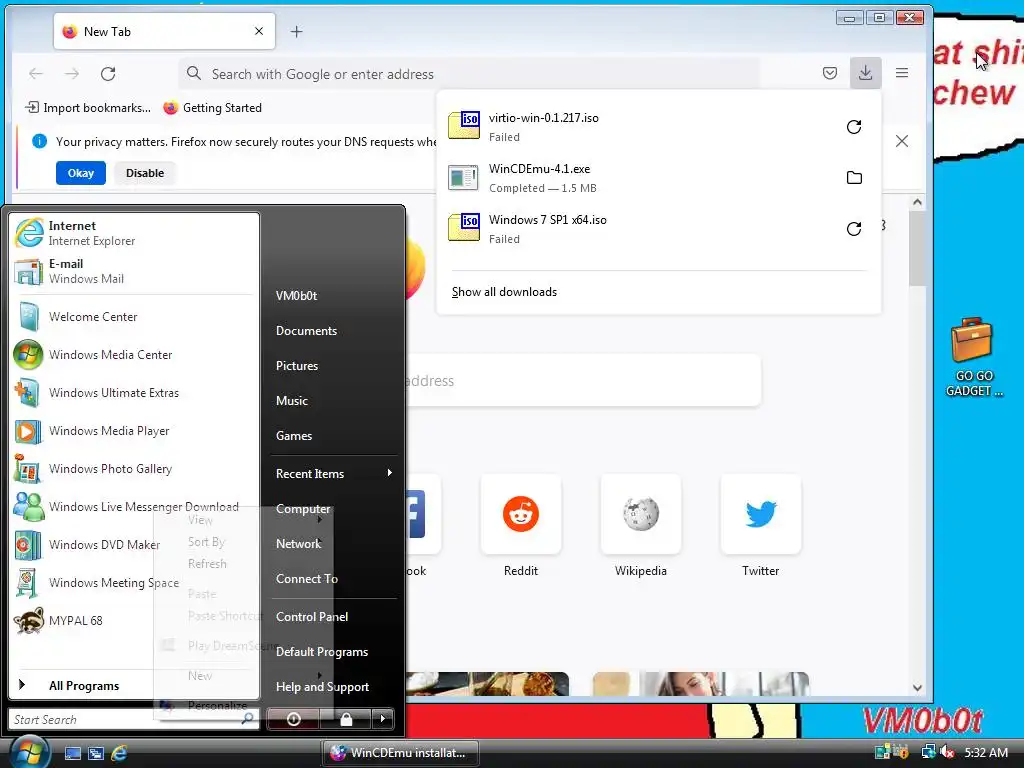Open the Firefox hamburger menu
Viewport: 1024px width, 768px height.
click(x=902, y=73)
